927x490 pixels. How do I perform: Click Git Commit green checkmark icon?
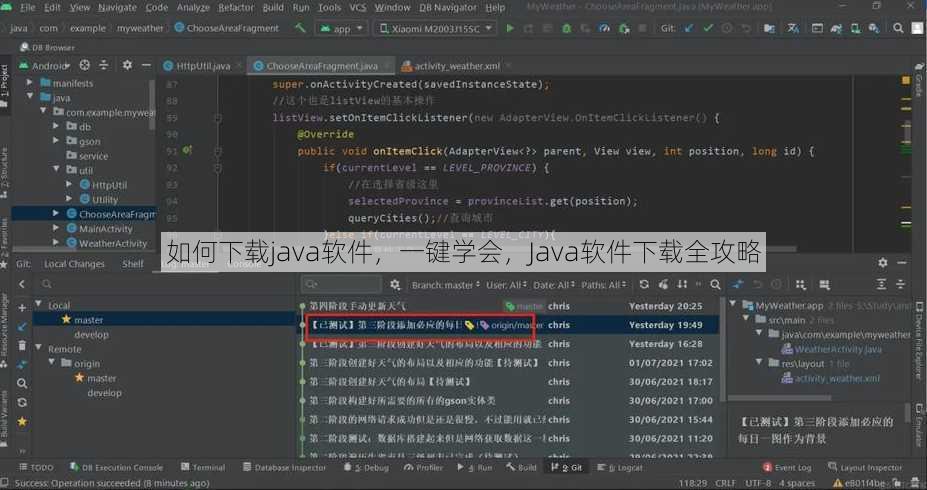(x=708, y=28)
